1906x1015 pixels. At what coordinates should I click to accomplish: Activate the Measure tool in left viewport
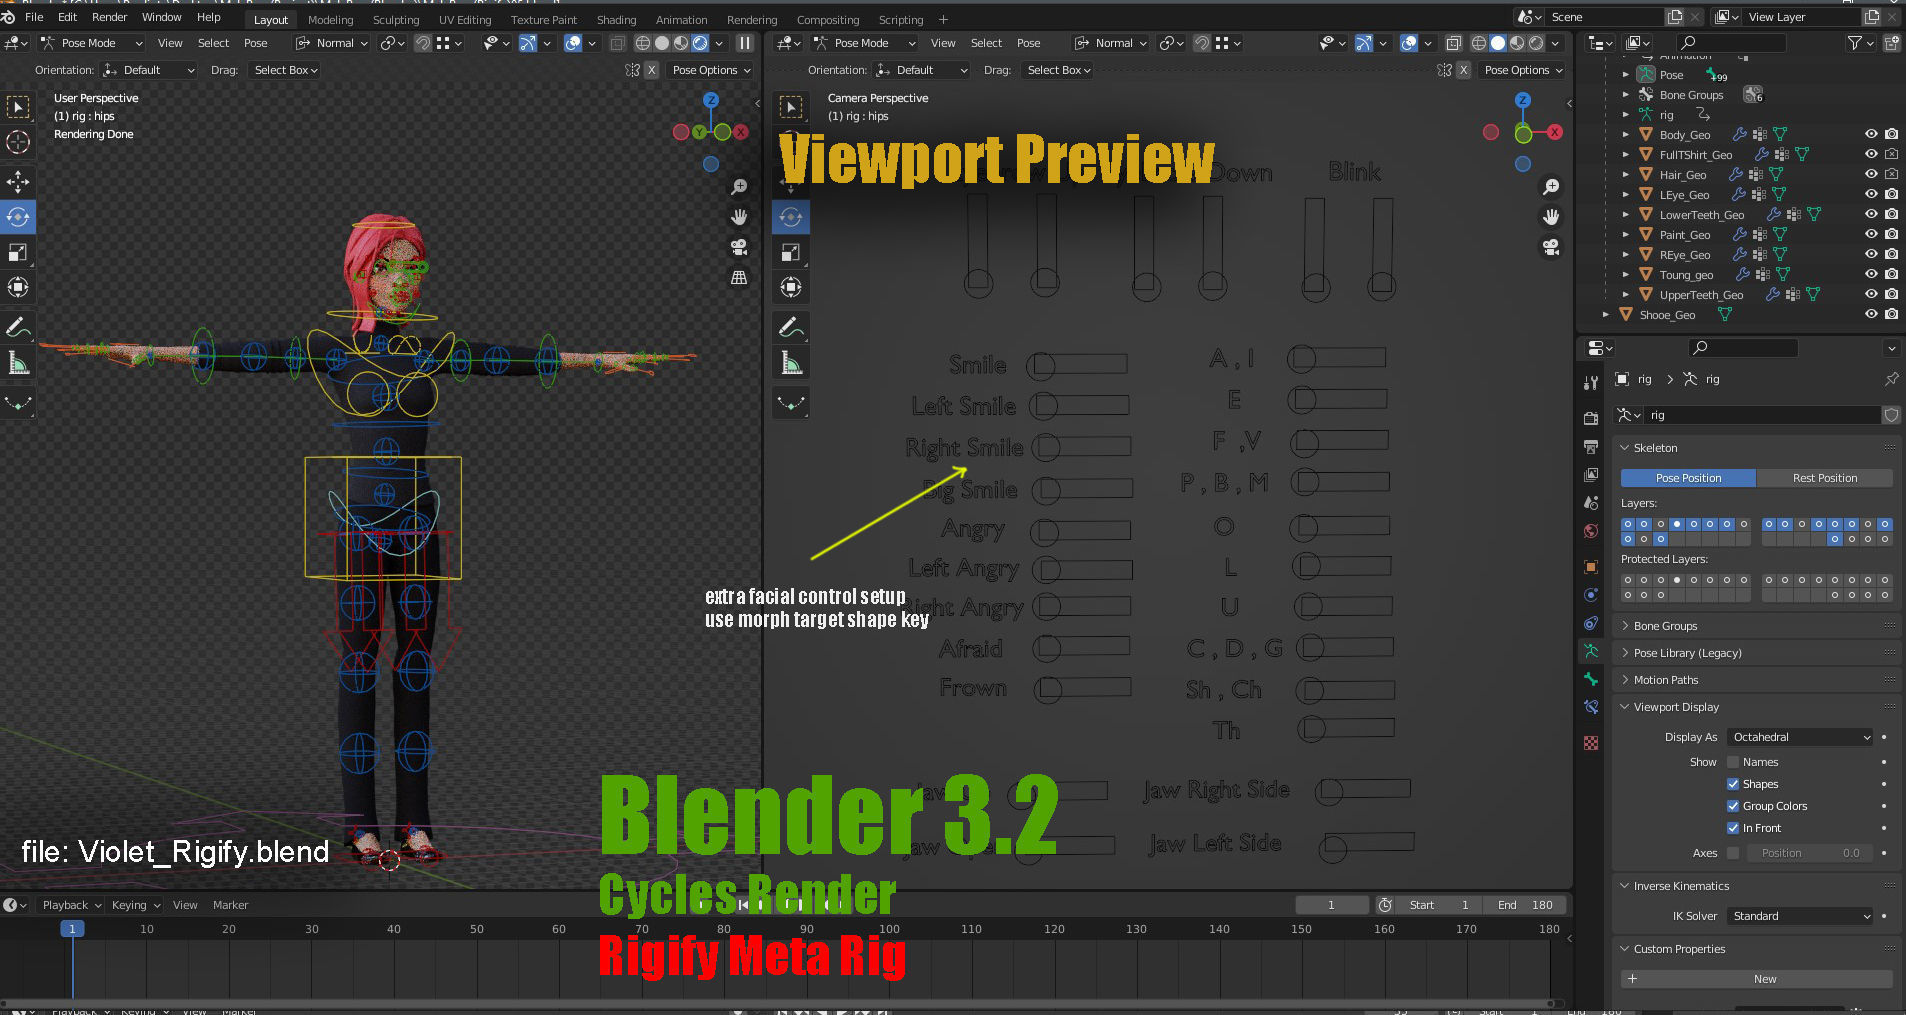click(x=18, y=363)
